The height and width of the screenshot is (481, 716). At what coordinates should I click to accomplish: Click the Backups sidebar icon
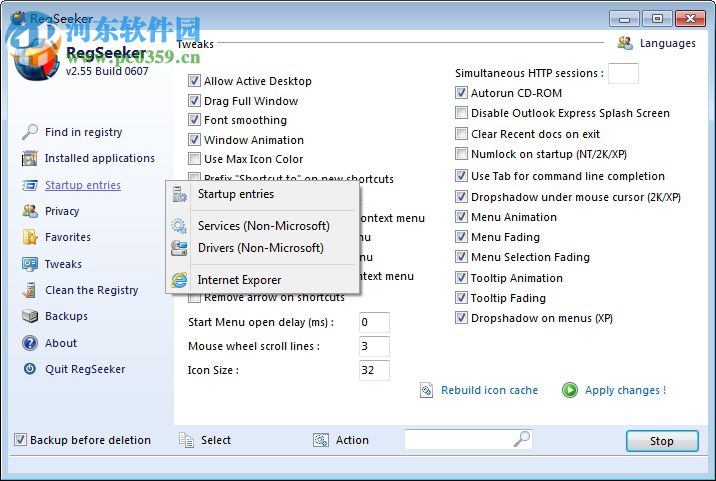[29, 316]
